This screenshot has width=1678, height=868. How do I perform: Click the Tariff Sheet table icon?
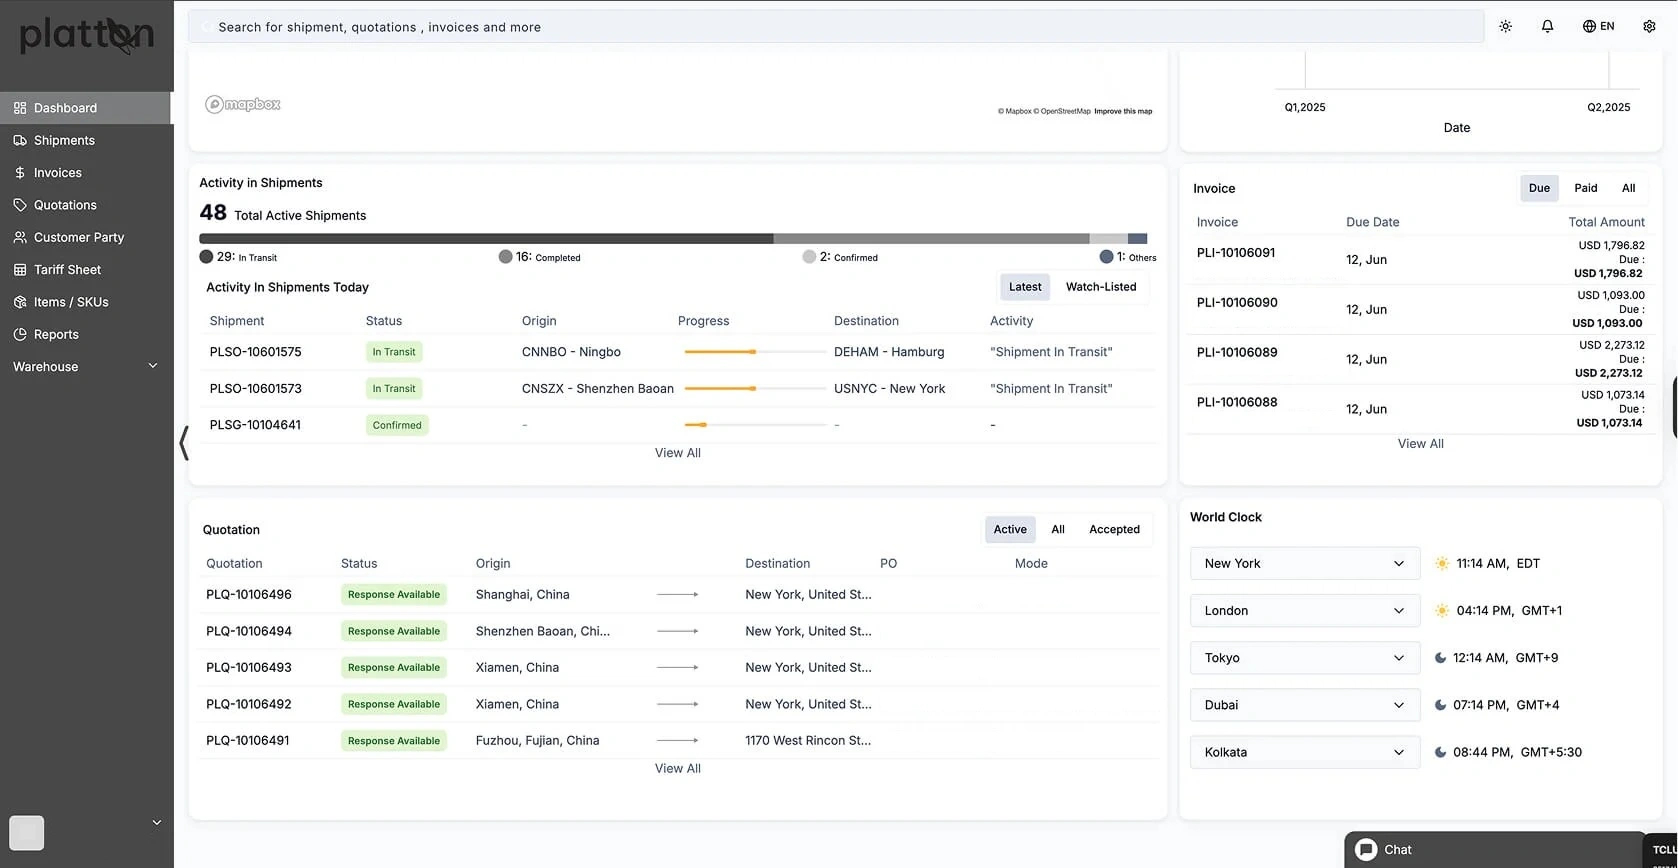tap(20, 270)
